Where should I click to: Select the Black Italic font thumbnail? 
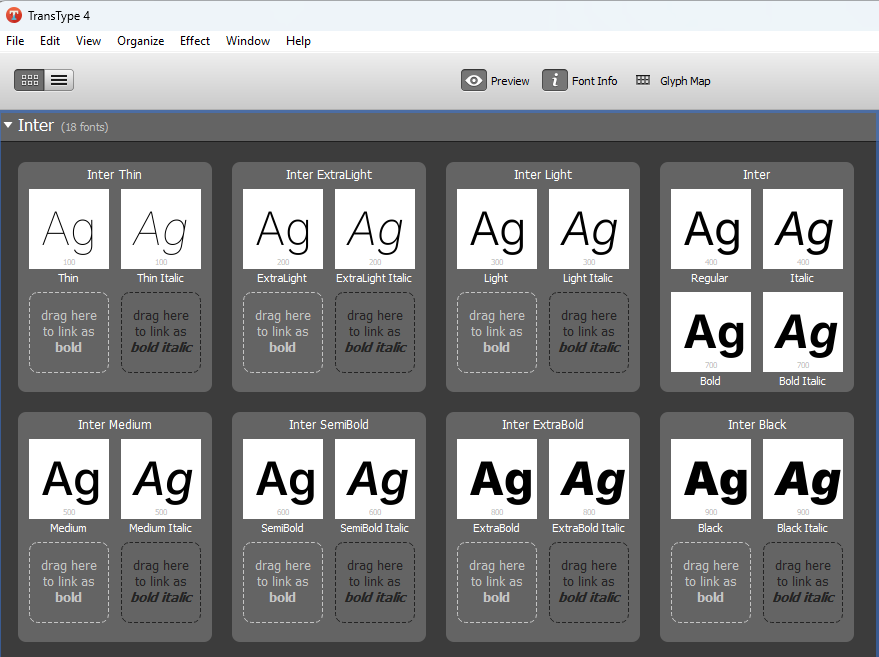(803, 479)
